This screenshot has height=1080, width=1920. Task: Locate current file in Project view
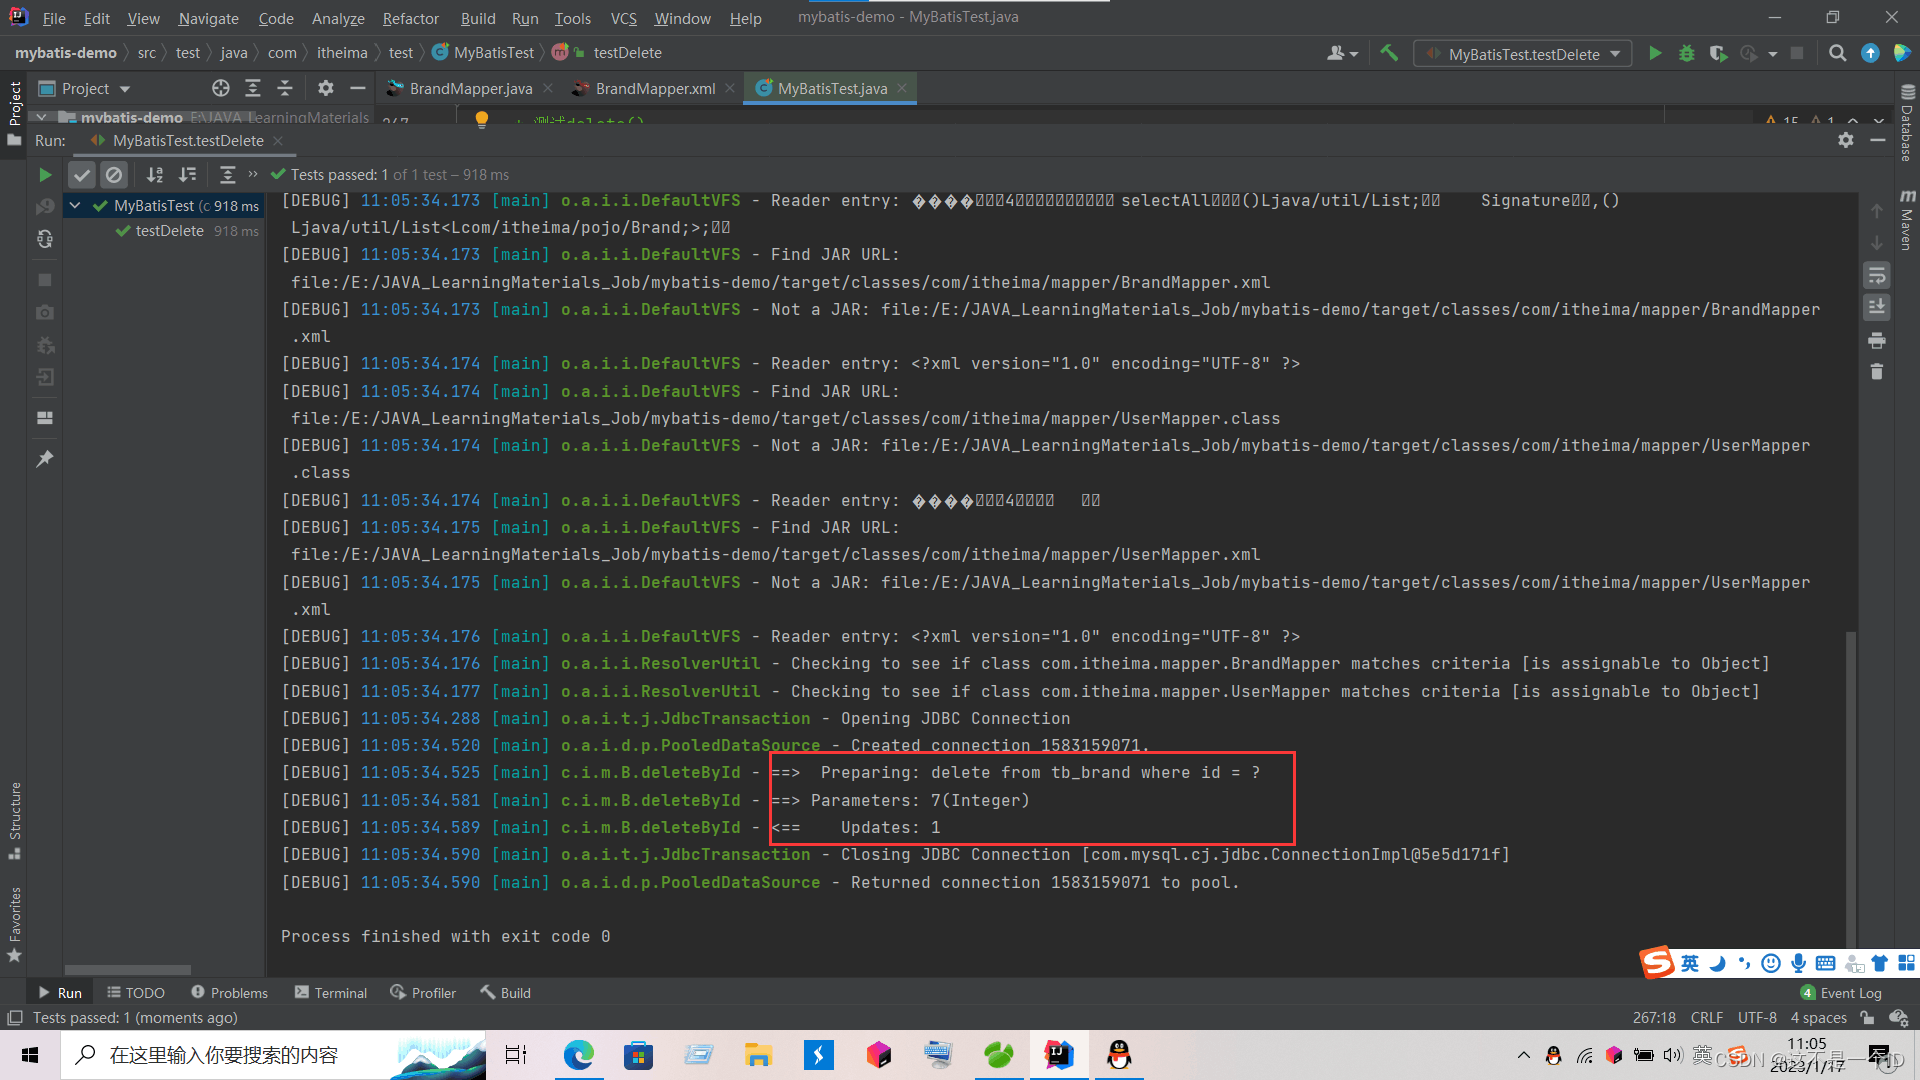(x=221, y=88)
